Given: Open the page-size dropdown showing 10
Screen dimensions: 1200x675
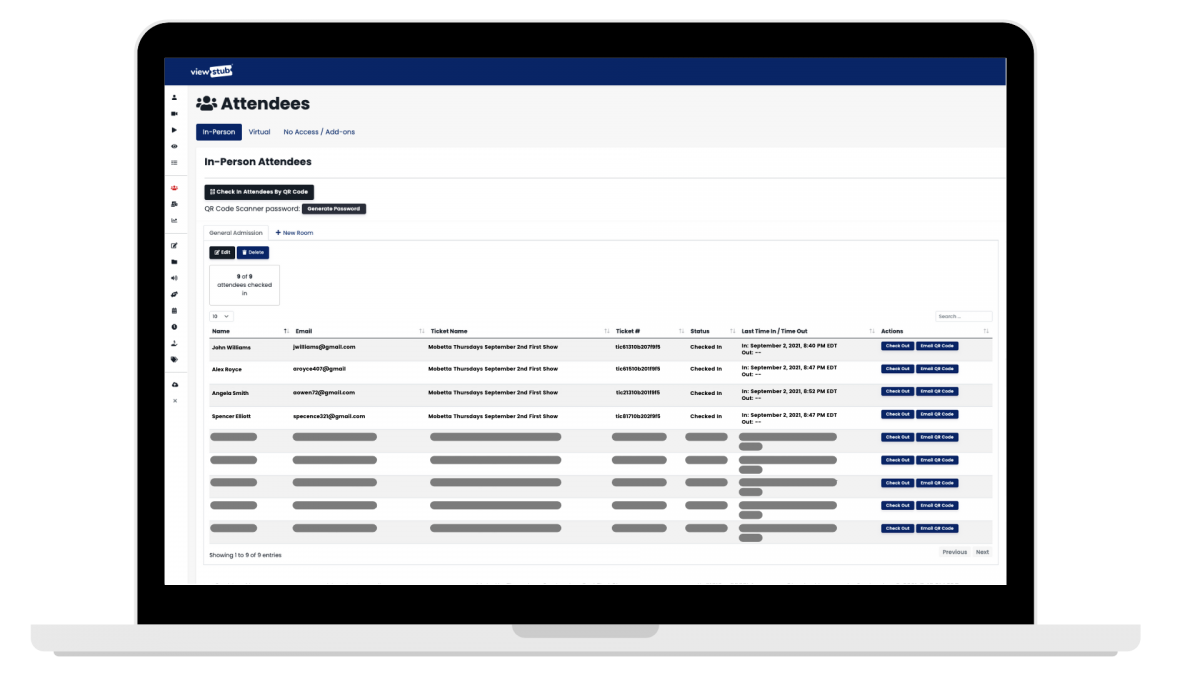Looking at the screenshot, I should (222, 315).
